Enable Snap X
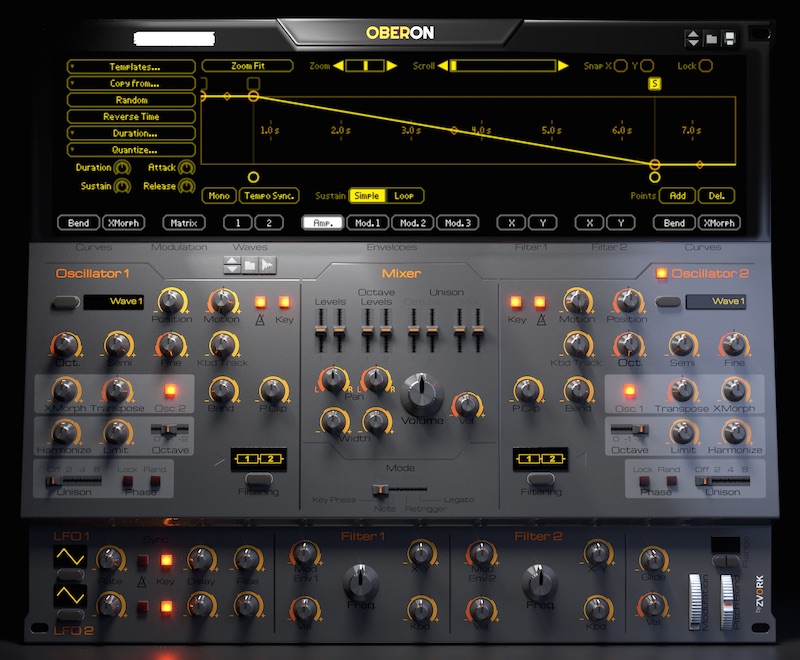 pos(620,66)
